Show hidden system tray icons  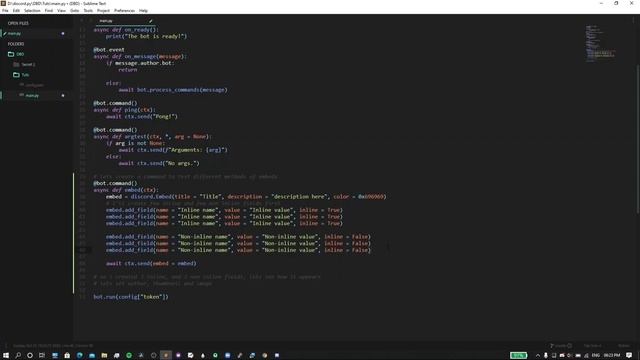[538, 356]
